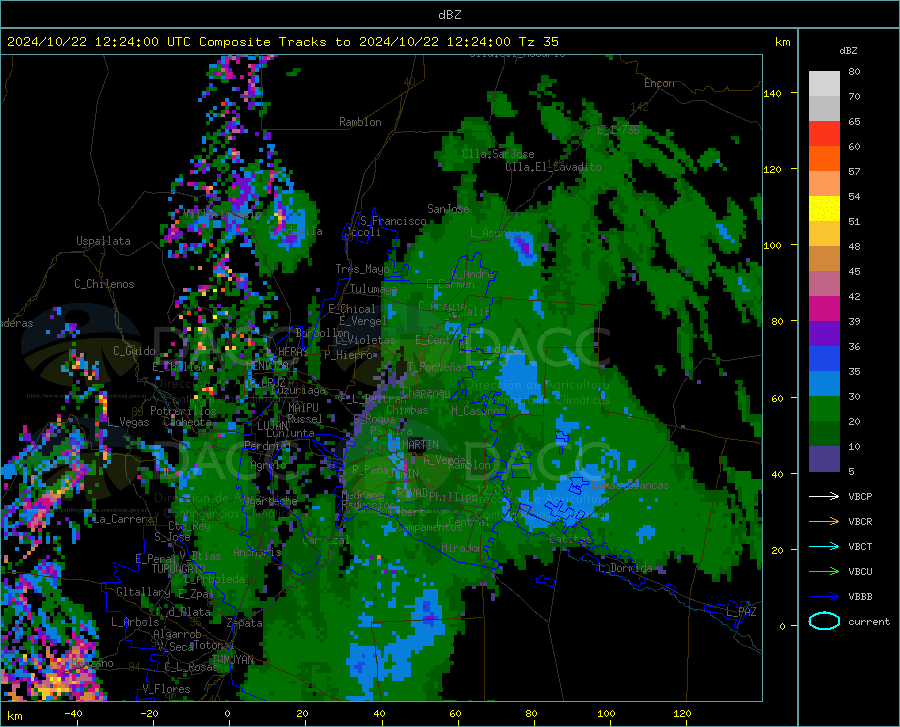This screenshot has width=900, height=727.
Task: Click the cyan 'current' ellipse legend icon
Action: pyautogui.click(x=824, y=621)
